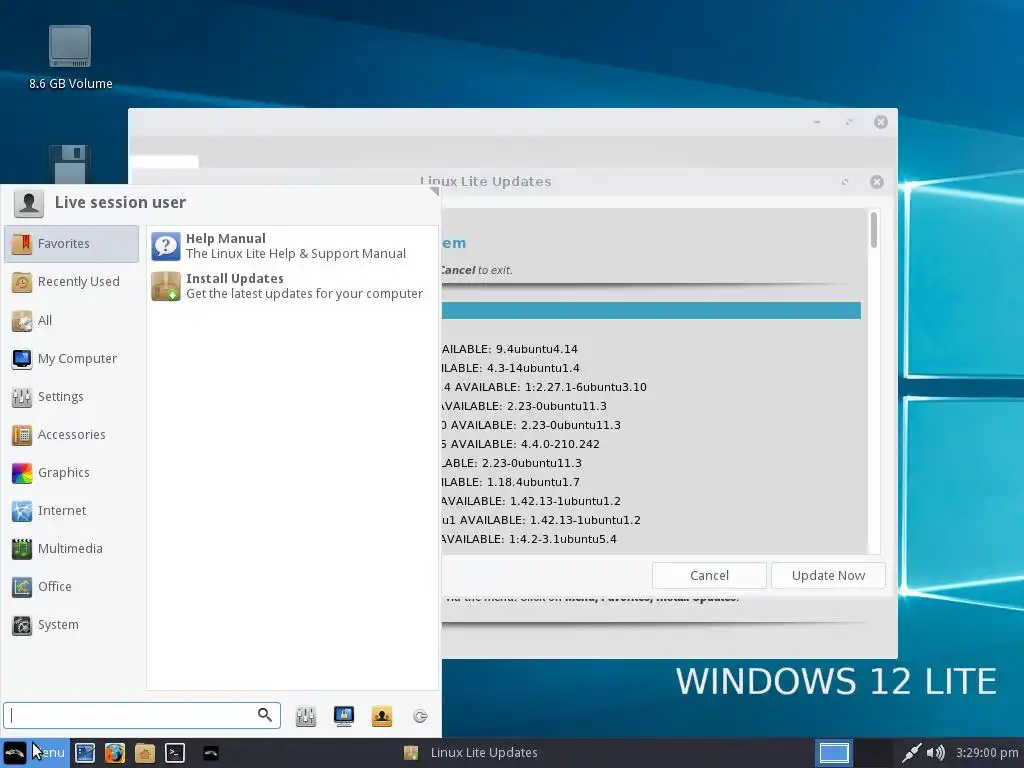The width and height of the screenshot is (1024, 768).
Task: Click the 4.4.0-210.242 update row
Action: click(x=520, y=443)
